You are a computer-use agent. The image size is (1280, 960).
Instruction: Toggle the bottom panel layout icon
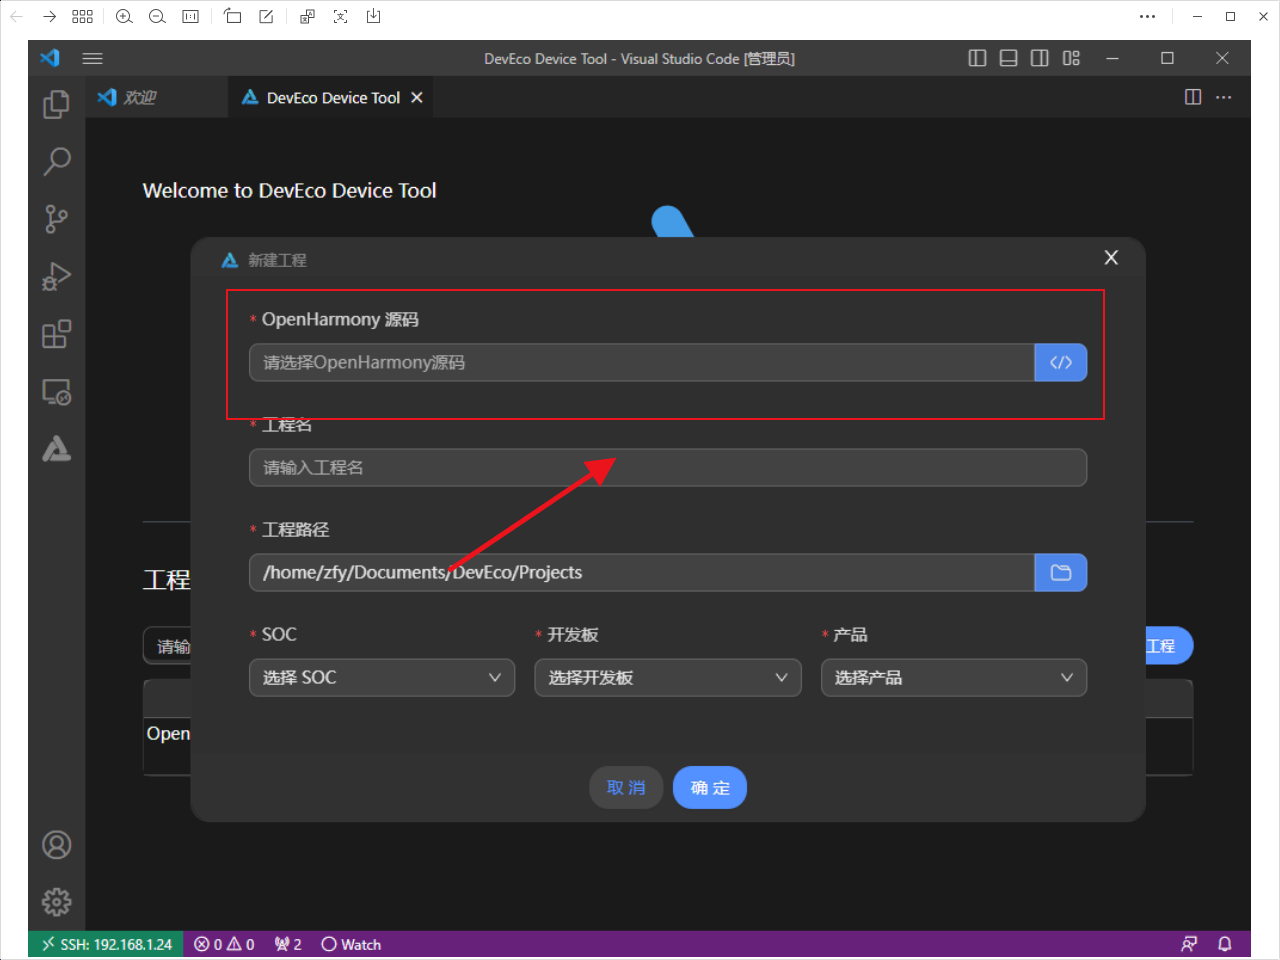coord(1008,58)
